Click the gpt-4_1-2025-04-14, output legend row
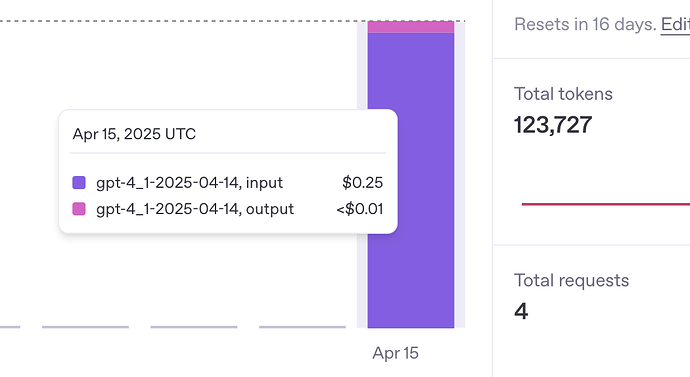Image resolution: width=690 pixels, height=377 pixels. click(x=228, y=209)
